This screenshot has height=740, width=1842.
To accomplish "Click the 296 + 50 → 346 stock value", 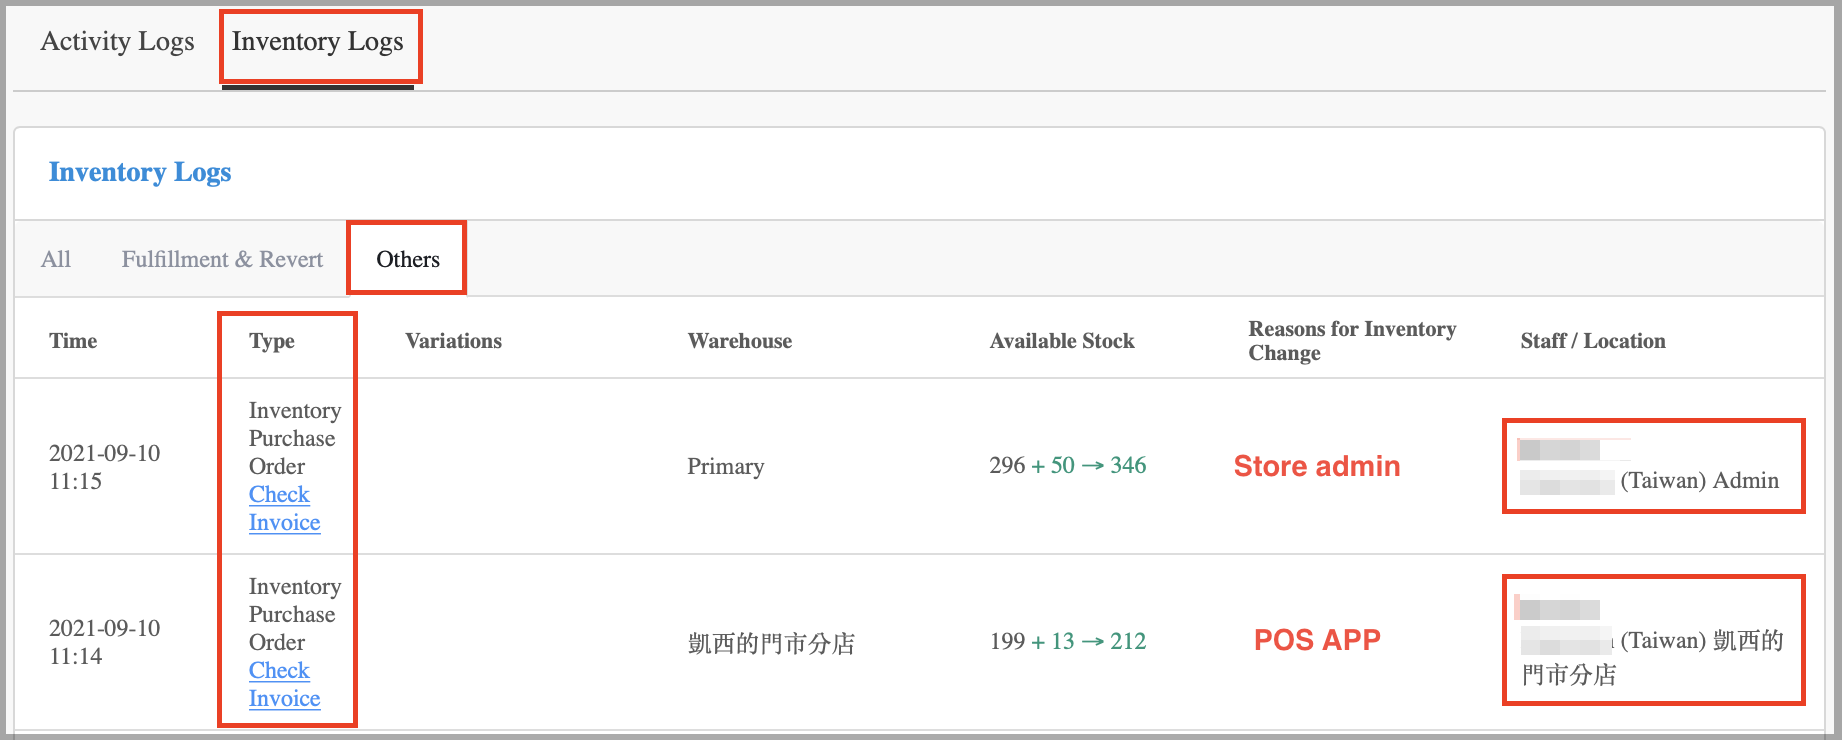I will coord(1067,466).
